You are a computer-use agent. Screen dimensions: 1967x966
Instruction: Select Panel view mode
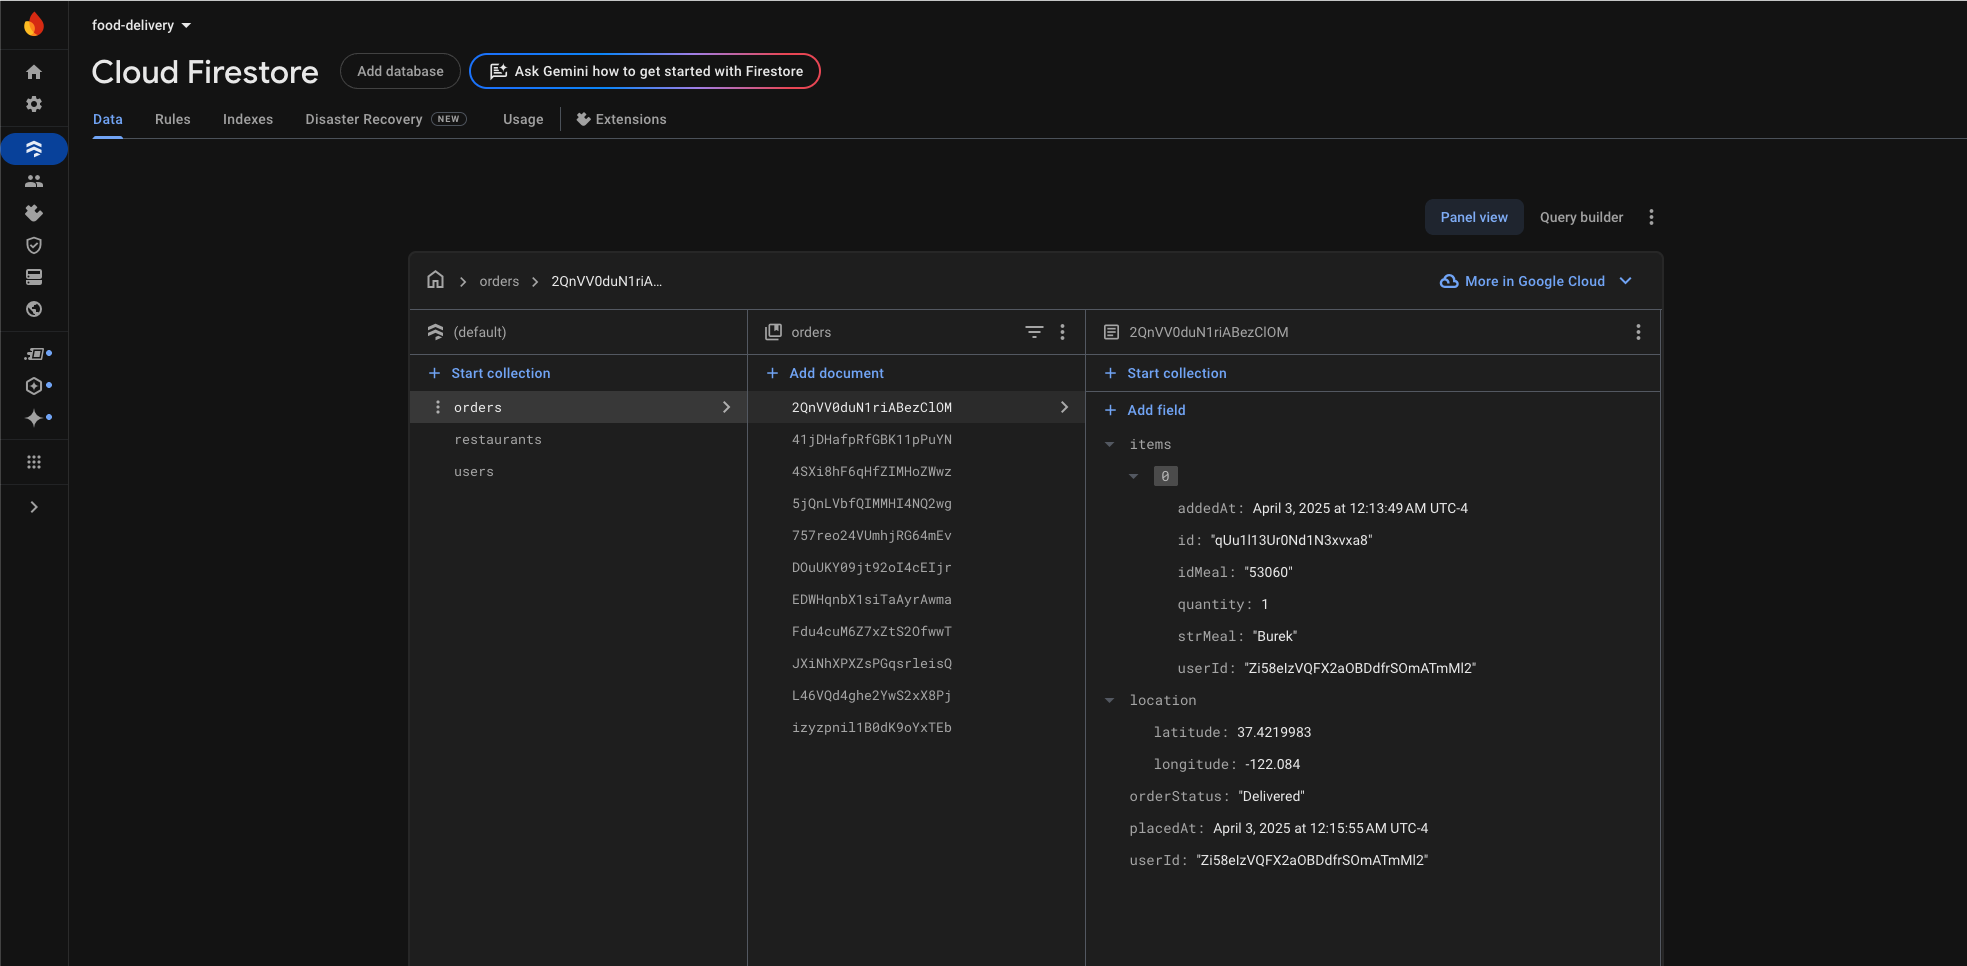(x=1474, y=217)
